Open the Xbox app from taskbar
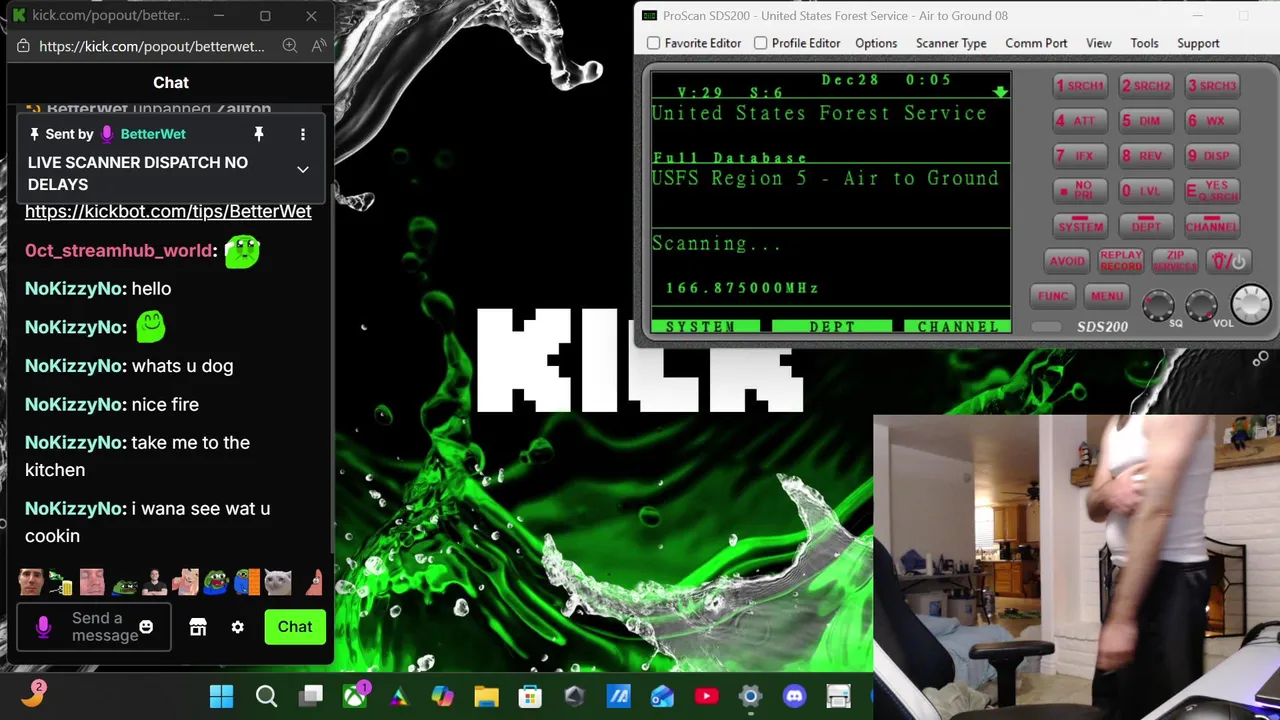 pos(355,696)
